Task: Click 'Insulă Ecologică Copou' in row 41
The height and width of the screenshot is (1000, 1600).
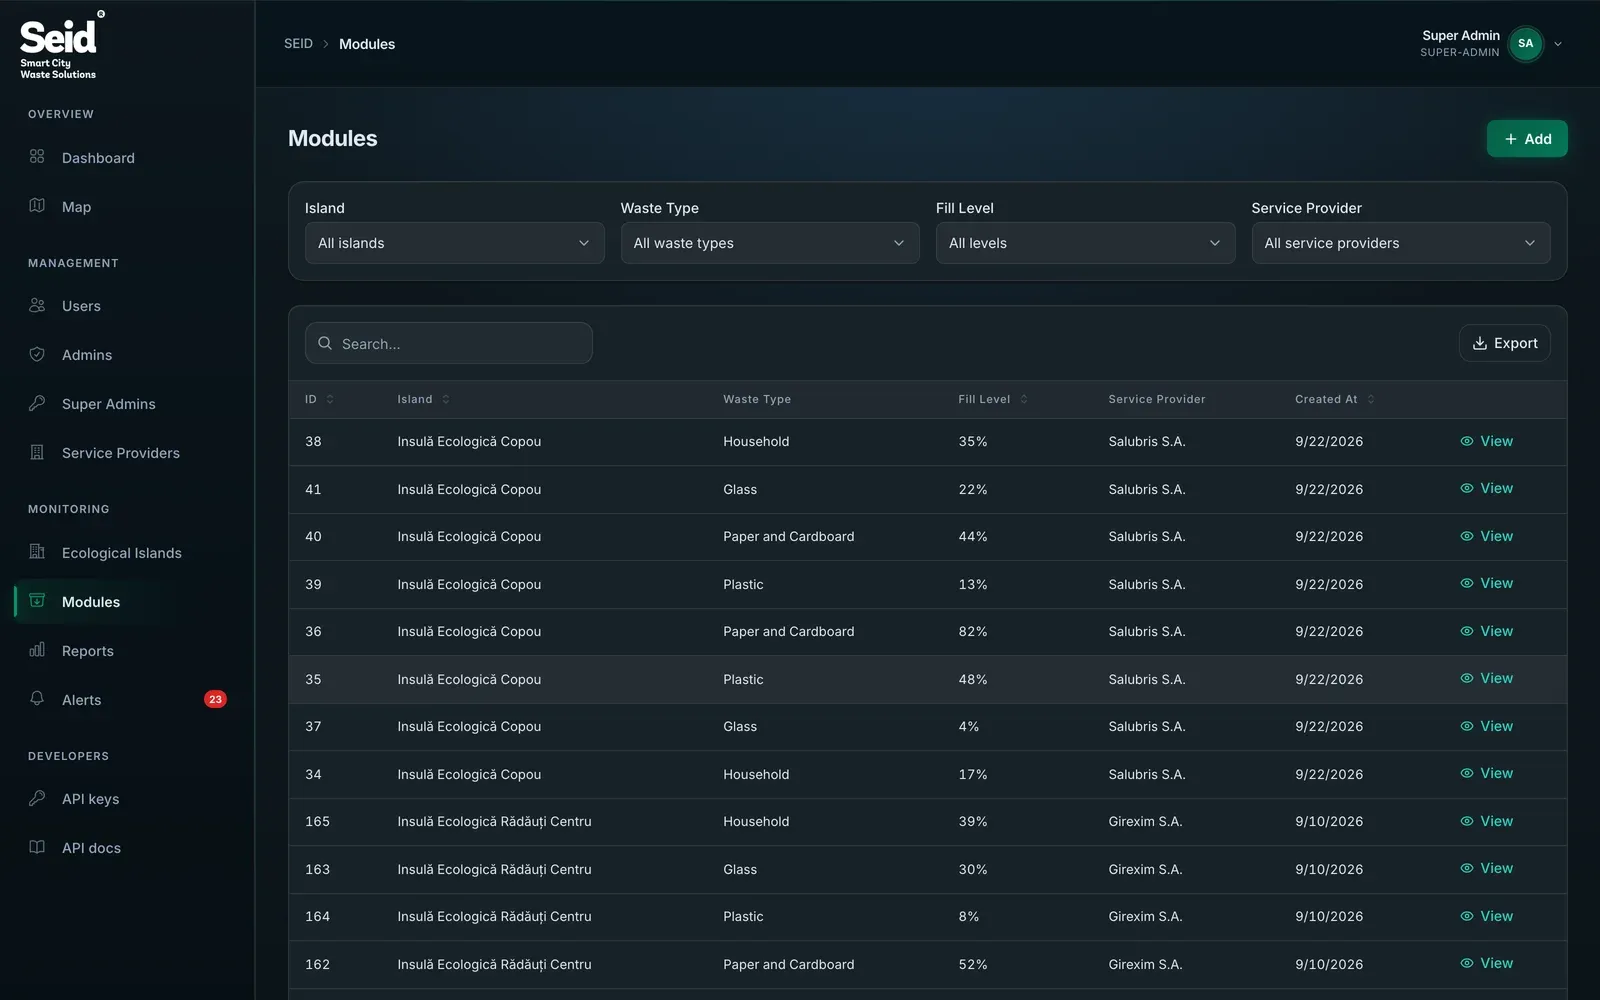Action: pyautogui.click(x=469, y=490)
